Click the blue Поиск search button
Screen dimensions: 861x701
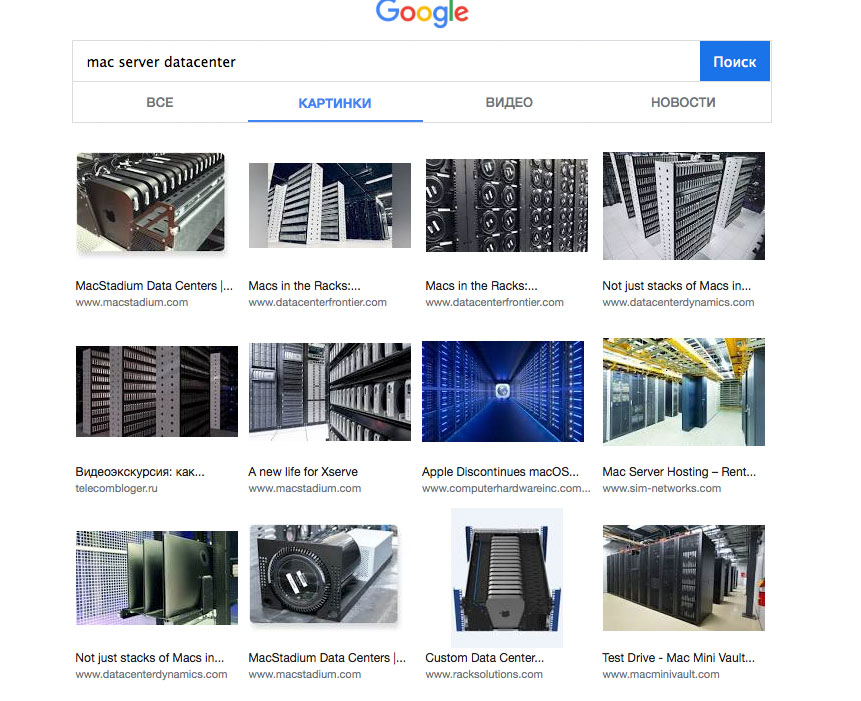(735, 61)
